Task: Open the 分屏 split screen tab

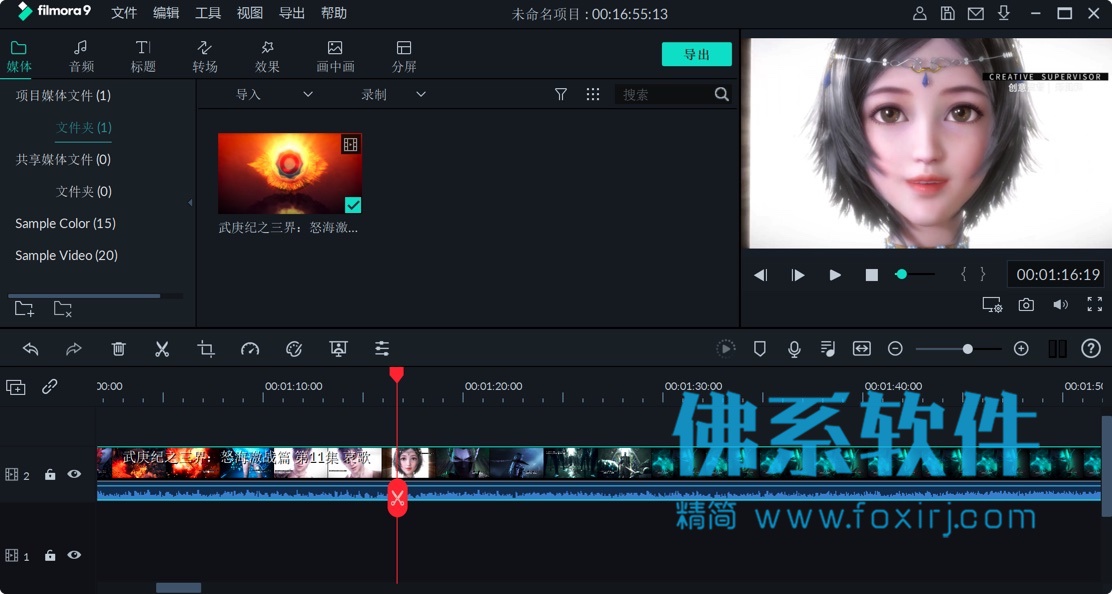Action: tap(404, 57)
